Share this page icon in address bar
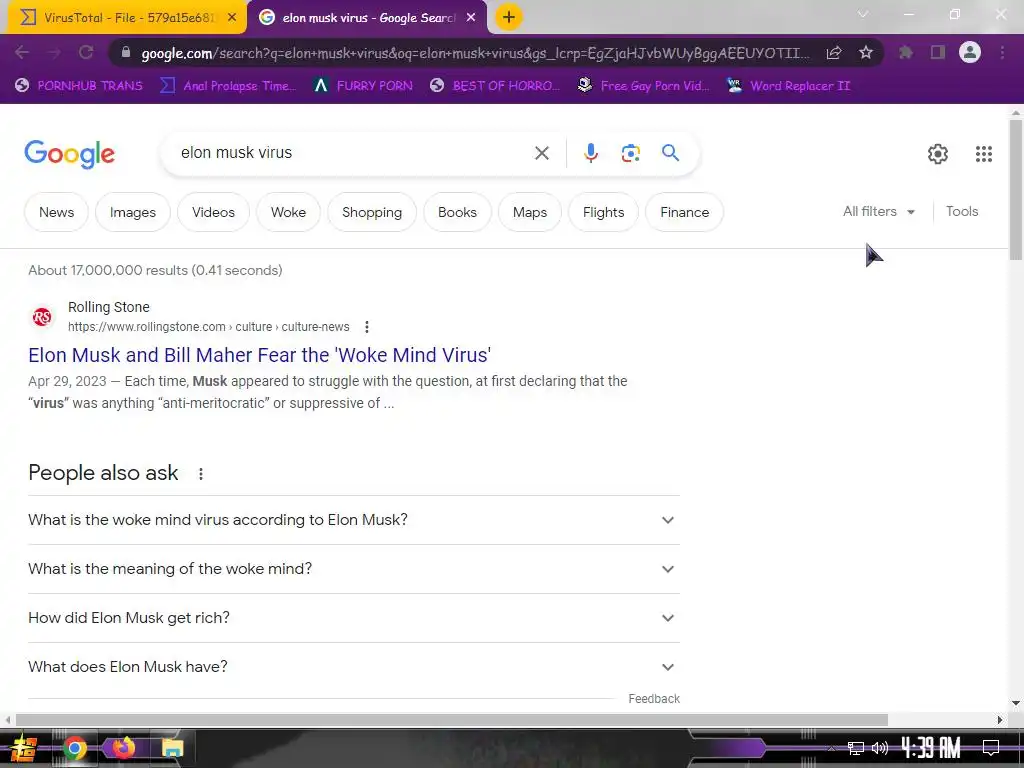Viewport: 1024px width, 768px height. pos(833,53)
